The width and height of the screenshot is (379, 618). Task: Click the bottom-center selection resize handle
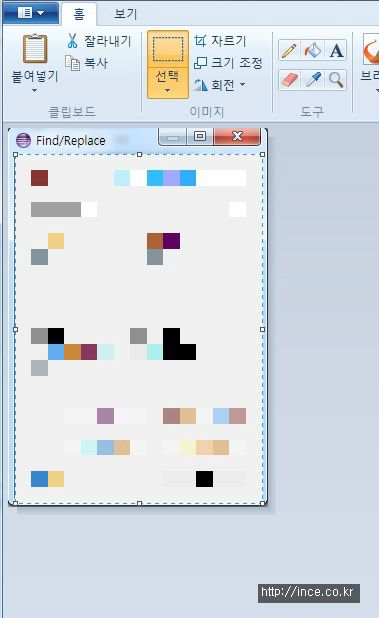(x=139, y=503)
